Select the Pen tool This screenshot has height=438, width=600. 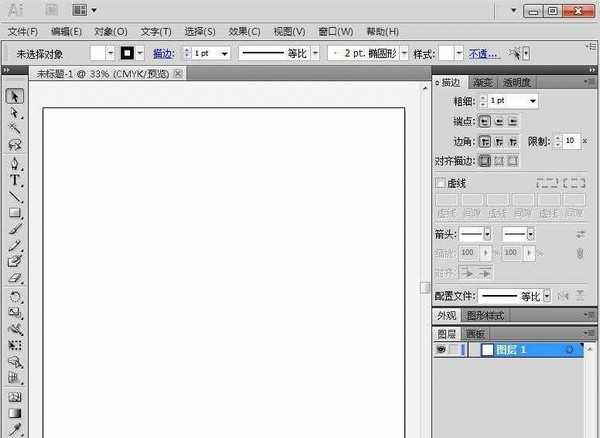(x=16, y=163)
